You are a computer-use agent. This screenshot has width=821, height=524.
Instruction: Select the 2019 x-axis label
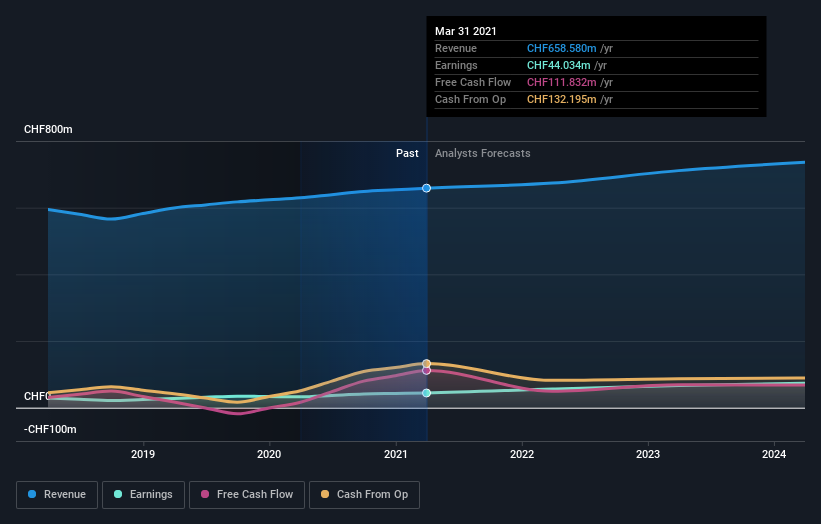[143, 454]
